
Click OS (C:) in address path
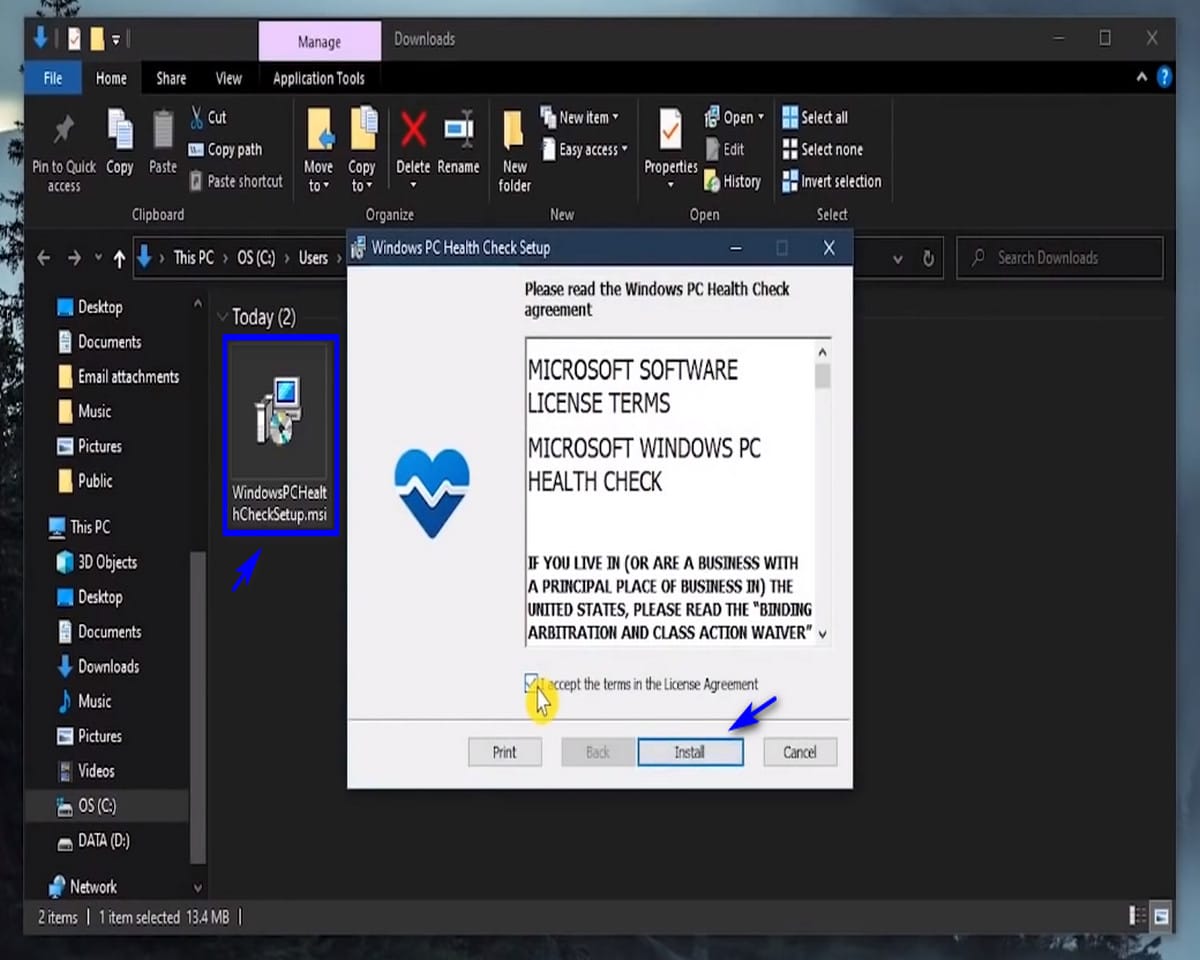pos(258,258)
